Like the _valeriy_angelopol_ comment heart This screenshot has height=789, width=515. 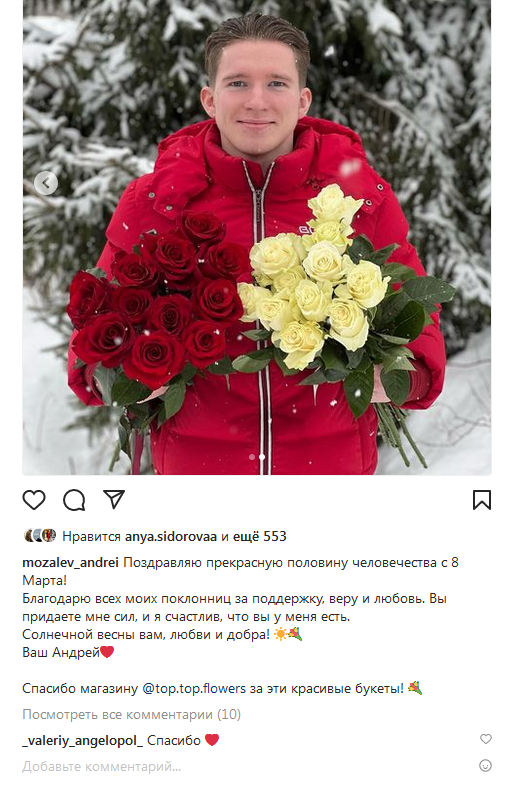pyautogui.click(x=485, y=739)
